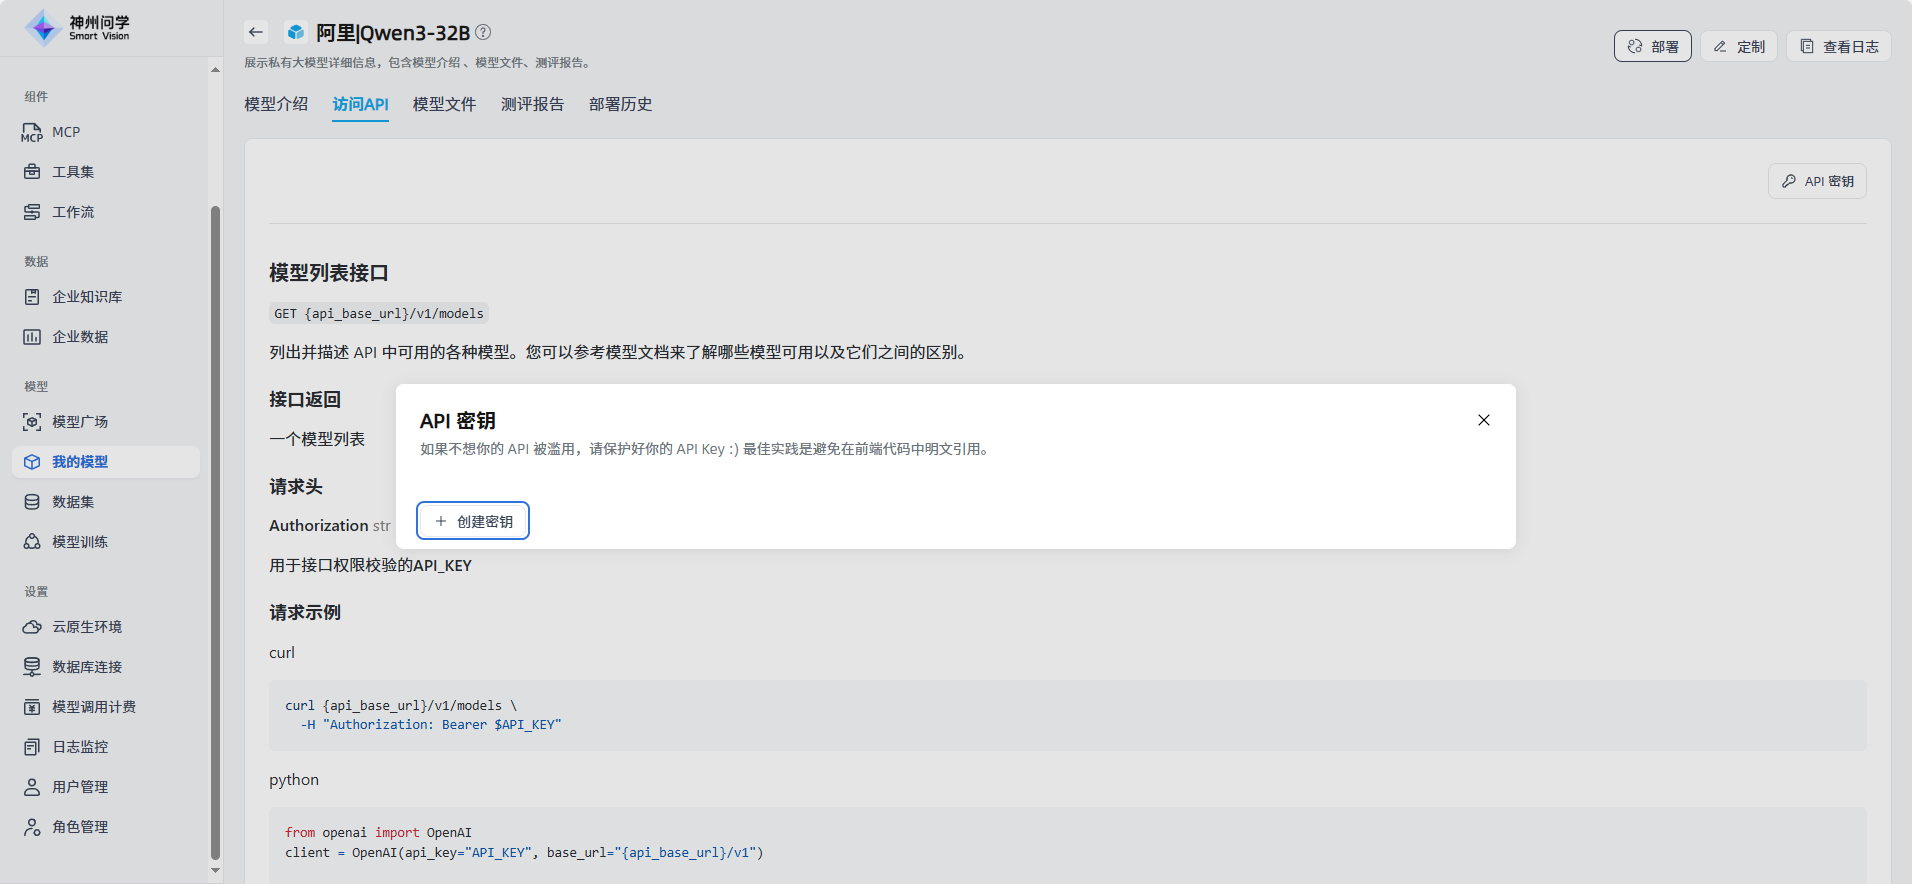The image size is (1912, 884).
Task: Open the 部署历史 tab
Action: pyautogui.click(x=620, y=104)
